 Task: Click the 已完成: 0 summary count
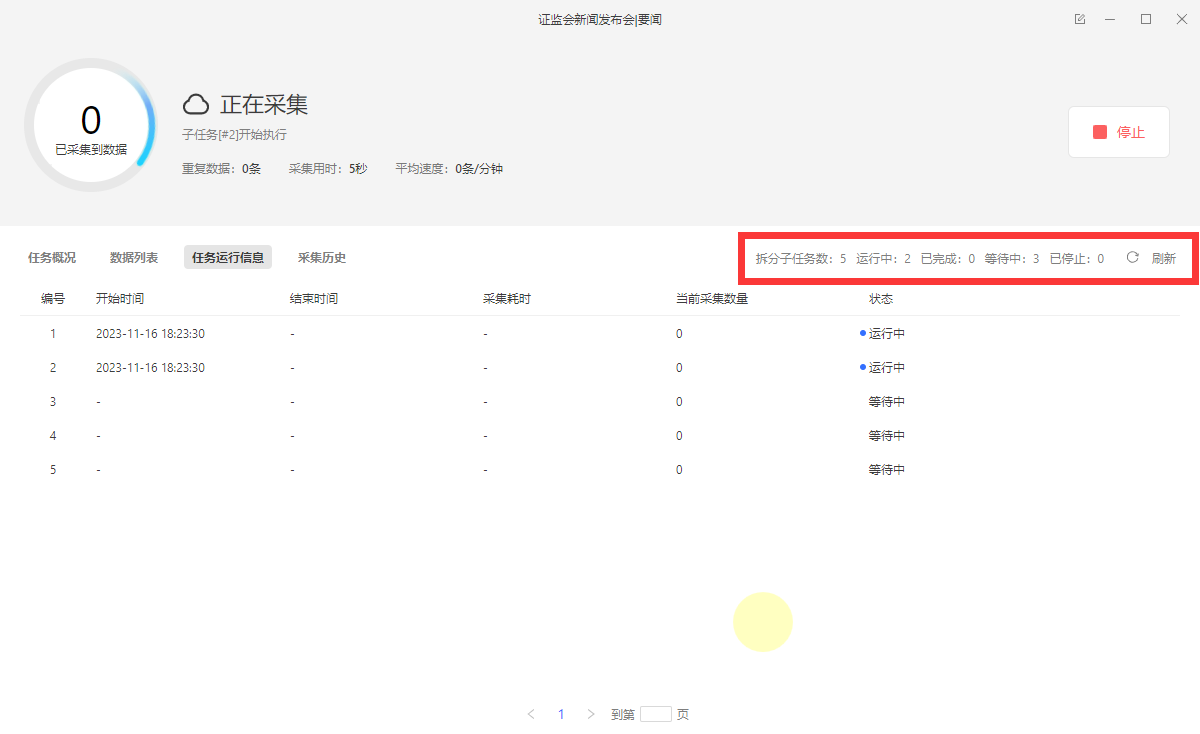tap(948, 258)
